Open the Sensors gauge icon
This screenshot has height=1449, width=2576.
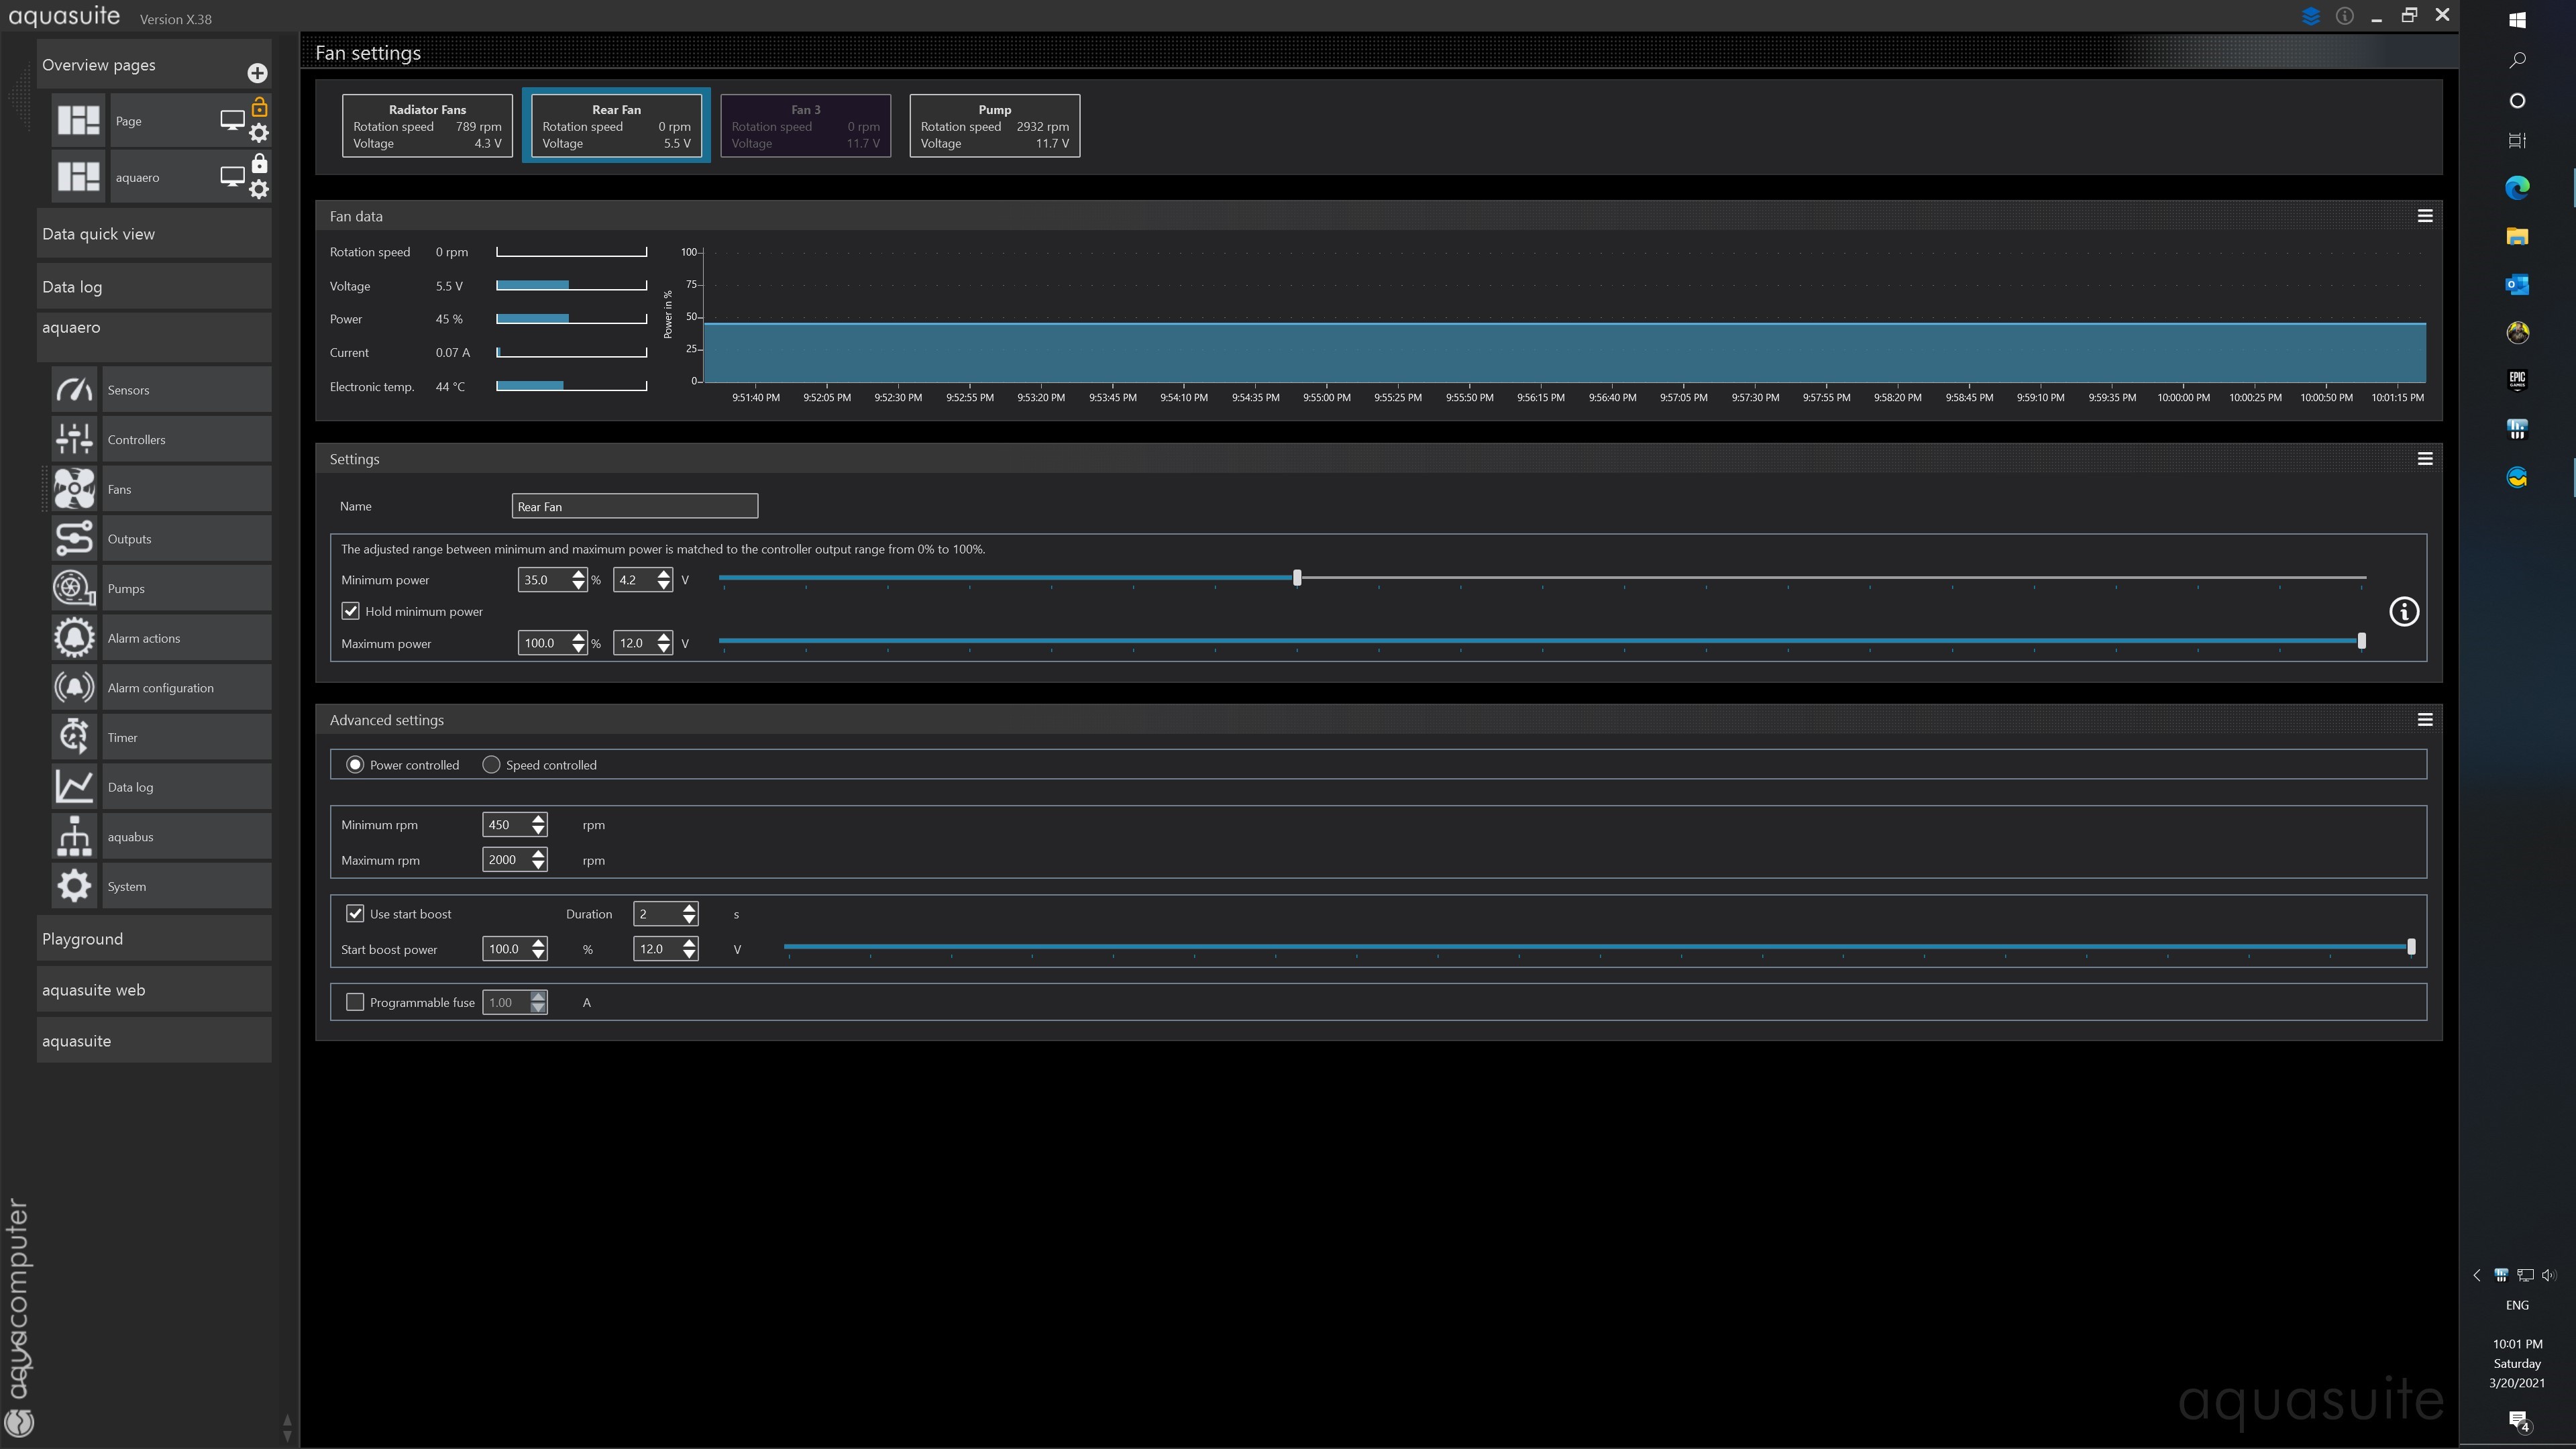[74, 390]
